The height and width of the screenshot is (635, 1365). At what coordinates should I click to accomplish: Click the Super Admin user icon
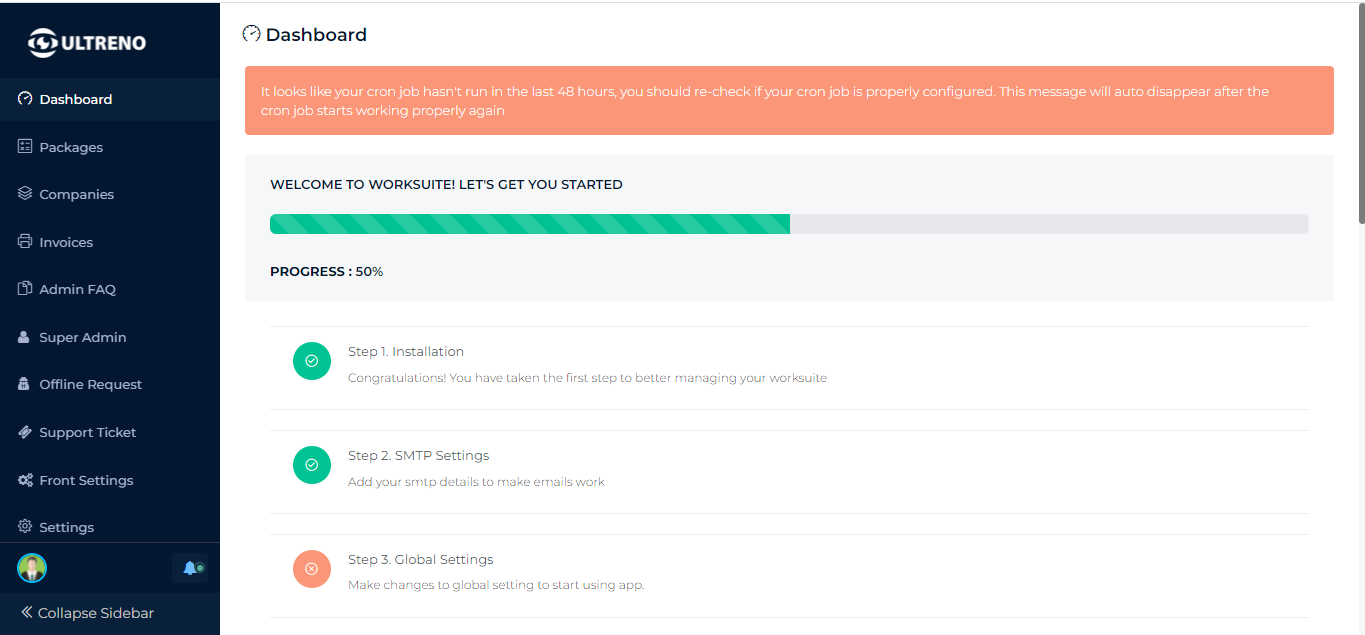[22, 337]
